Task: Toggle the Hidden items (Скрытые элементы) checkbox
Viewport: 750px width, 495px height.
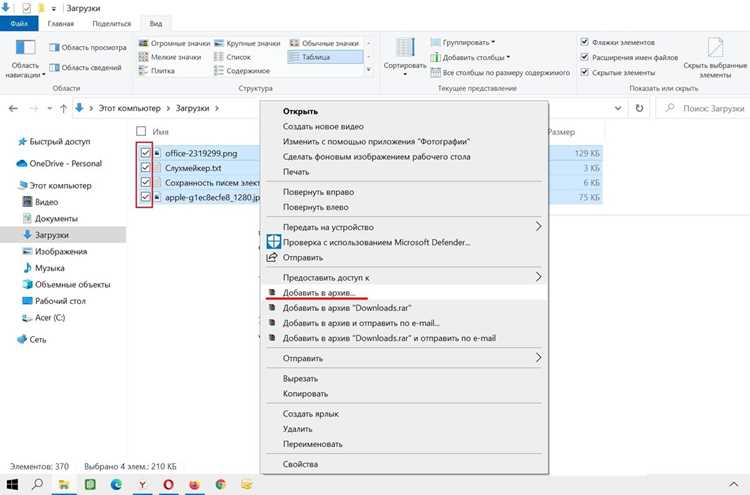Action: pos(584,72)
